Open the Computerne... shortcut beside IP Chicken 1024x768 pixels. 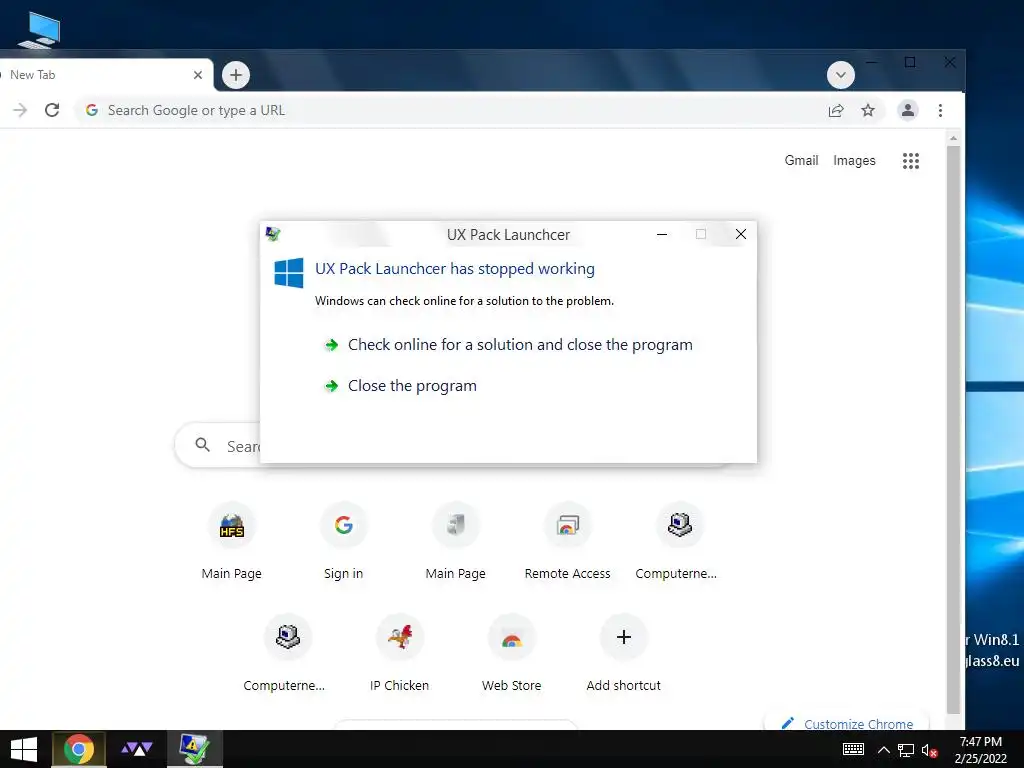click(288, 637)
